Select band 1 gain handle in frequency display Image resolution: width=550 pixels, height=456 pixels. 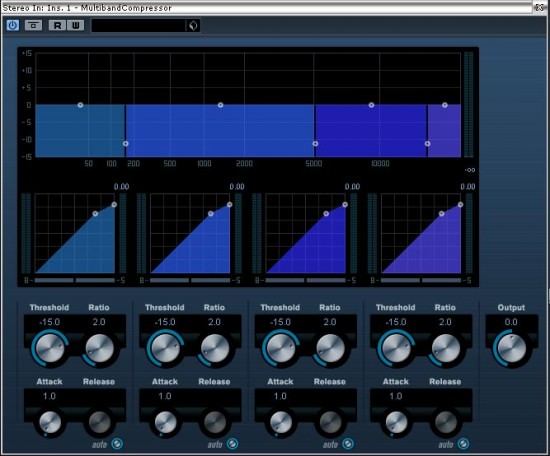tap(80, 105)
